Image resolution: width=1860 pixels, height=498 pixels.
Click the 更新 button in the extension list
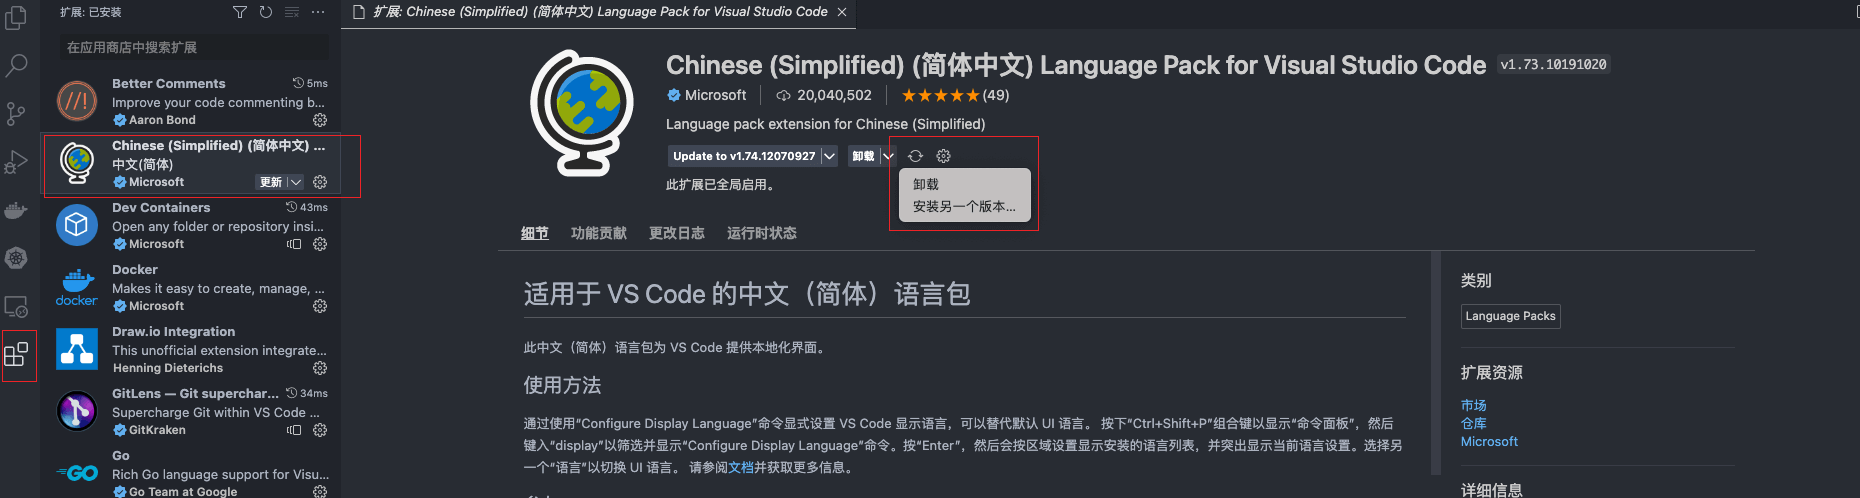point(271,182)
